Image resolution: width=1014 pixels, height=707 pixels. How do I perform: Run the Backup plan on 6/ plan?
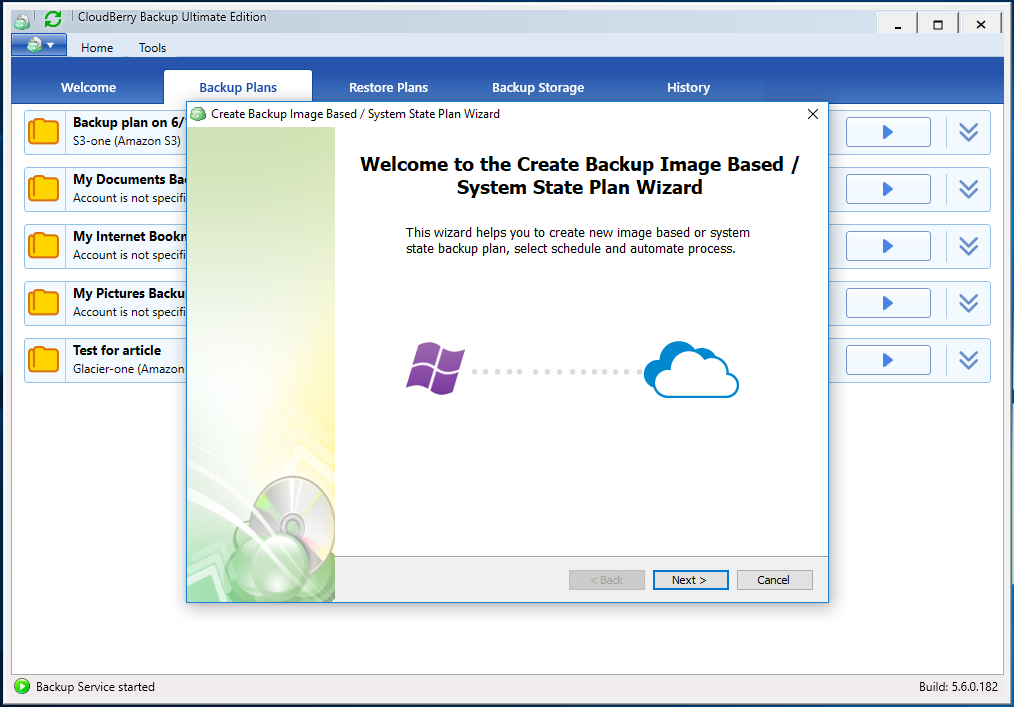tap(889, 132)
